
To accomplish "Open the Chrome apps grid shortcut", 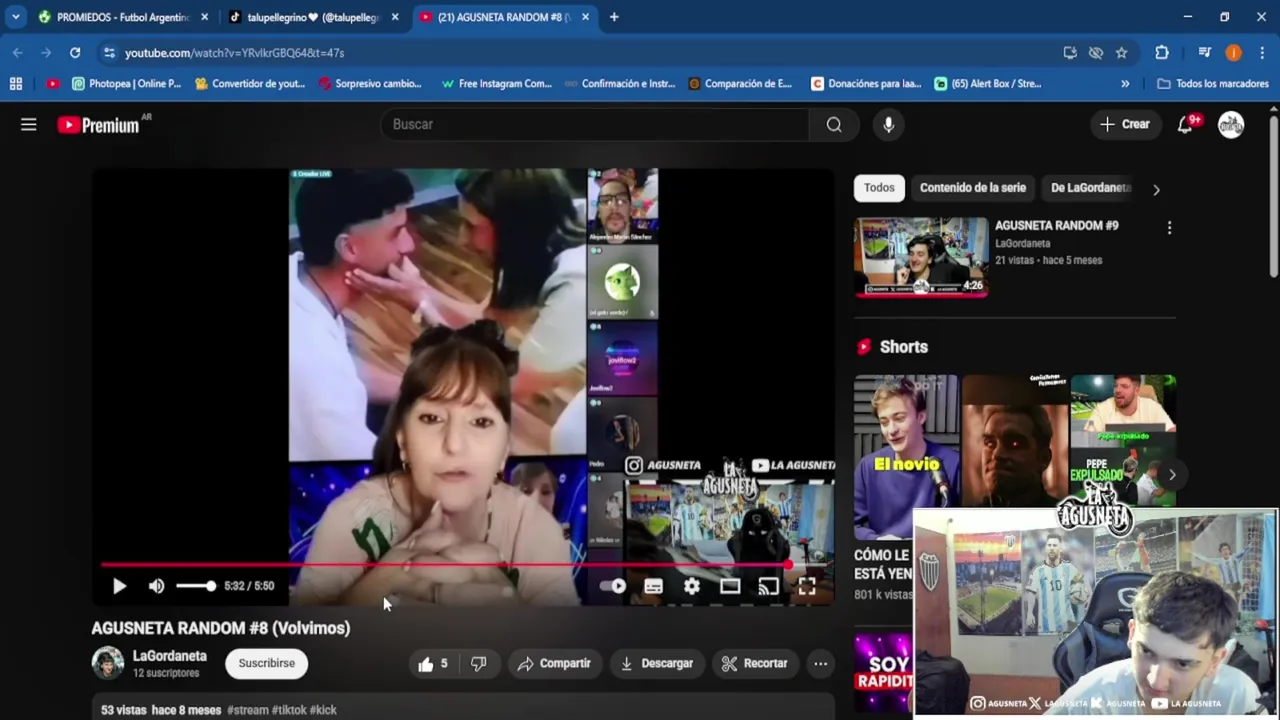I will pyautogui.click(x=16, y=84).
